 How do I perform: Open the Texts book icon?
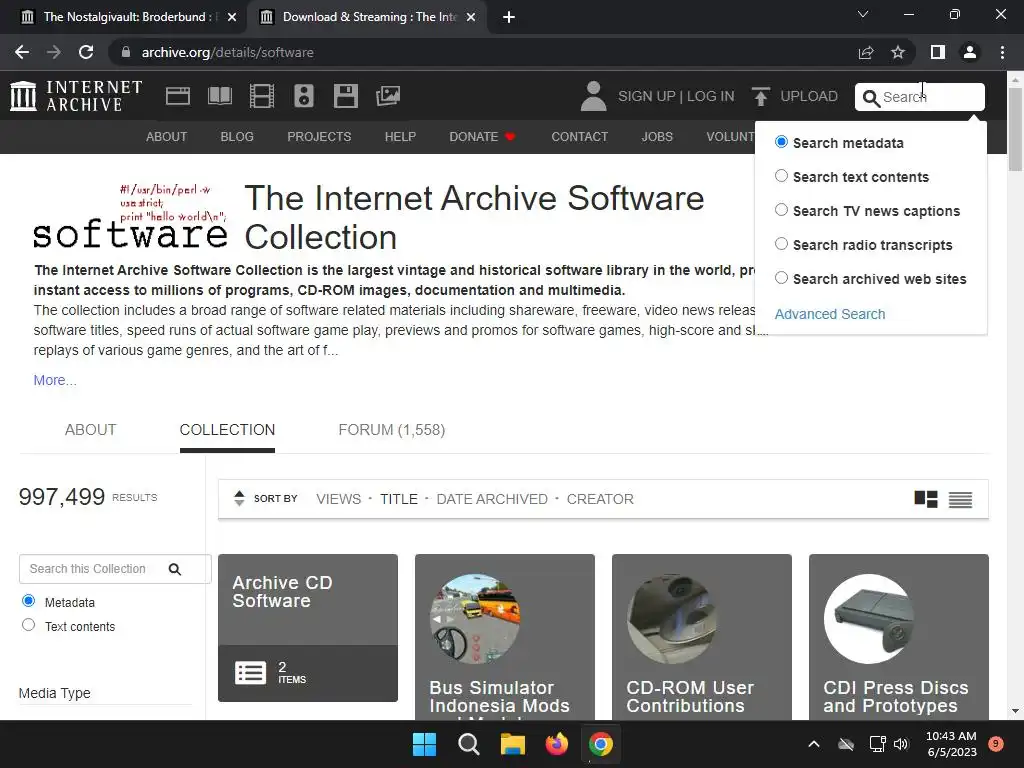click(x=220, y=96)
